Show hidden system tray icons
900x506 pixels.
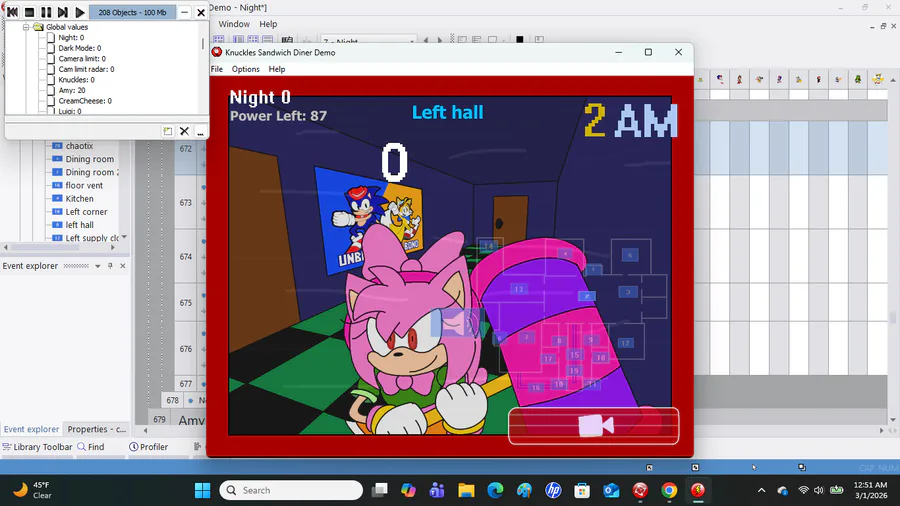tap(762, 491)
